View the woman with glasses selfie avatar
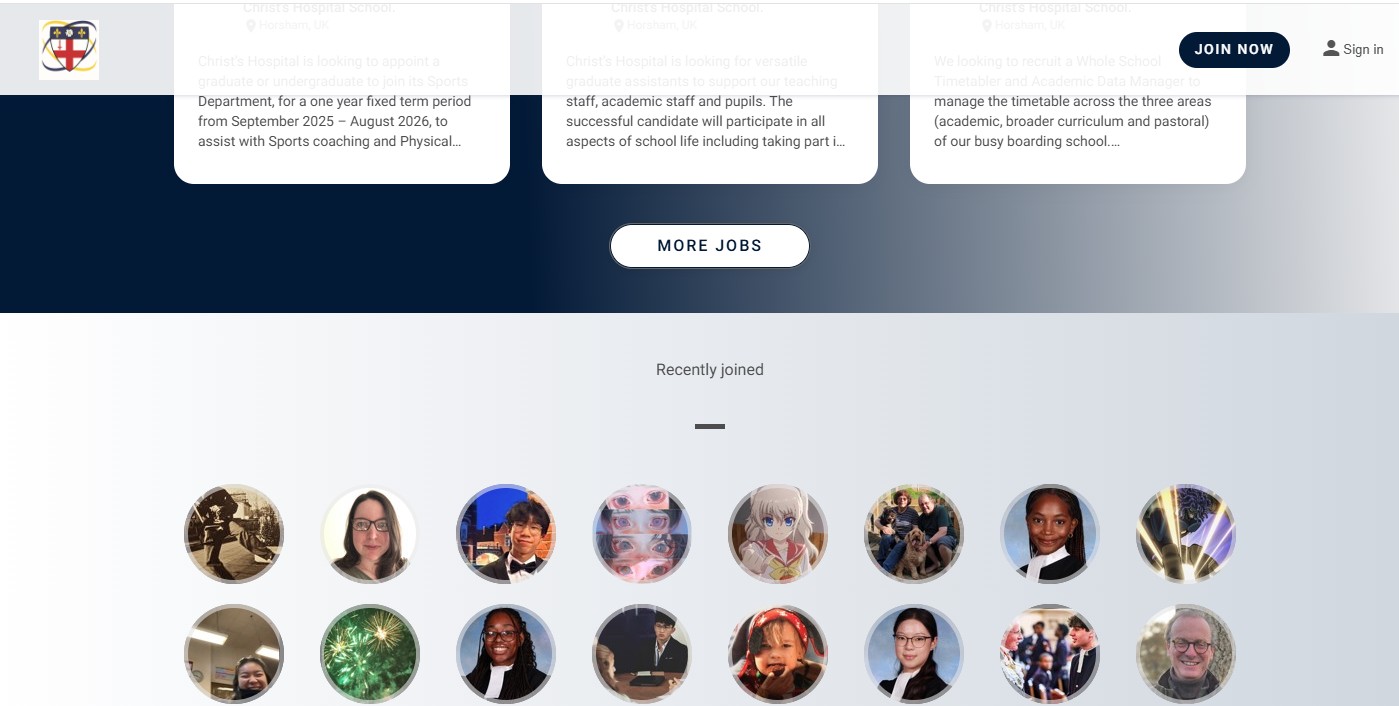 370,534
